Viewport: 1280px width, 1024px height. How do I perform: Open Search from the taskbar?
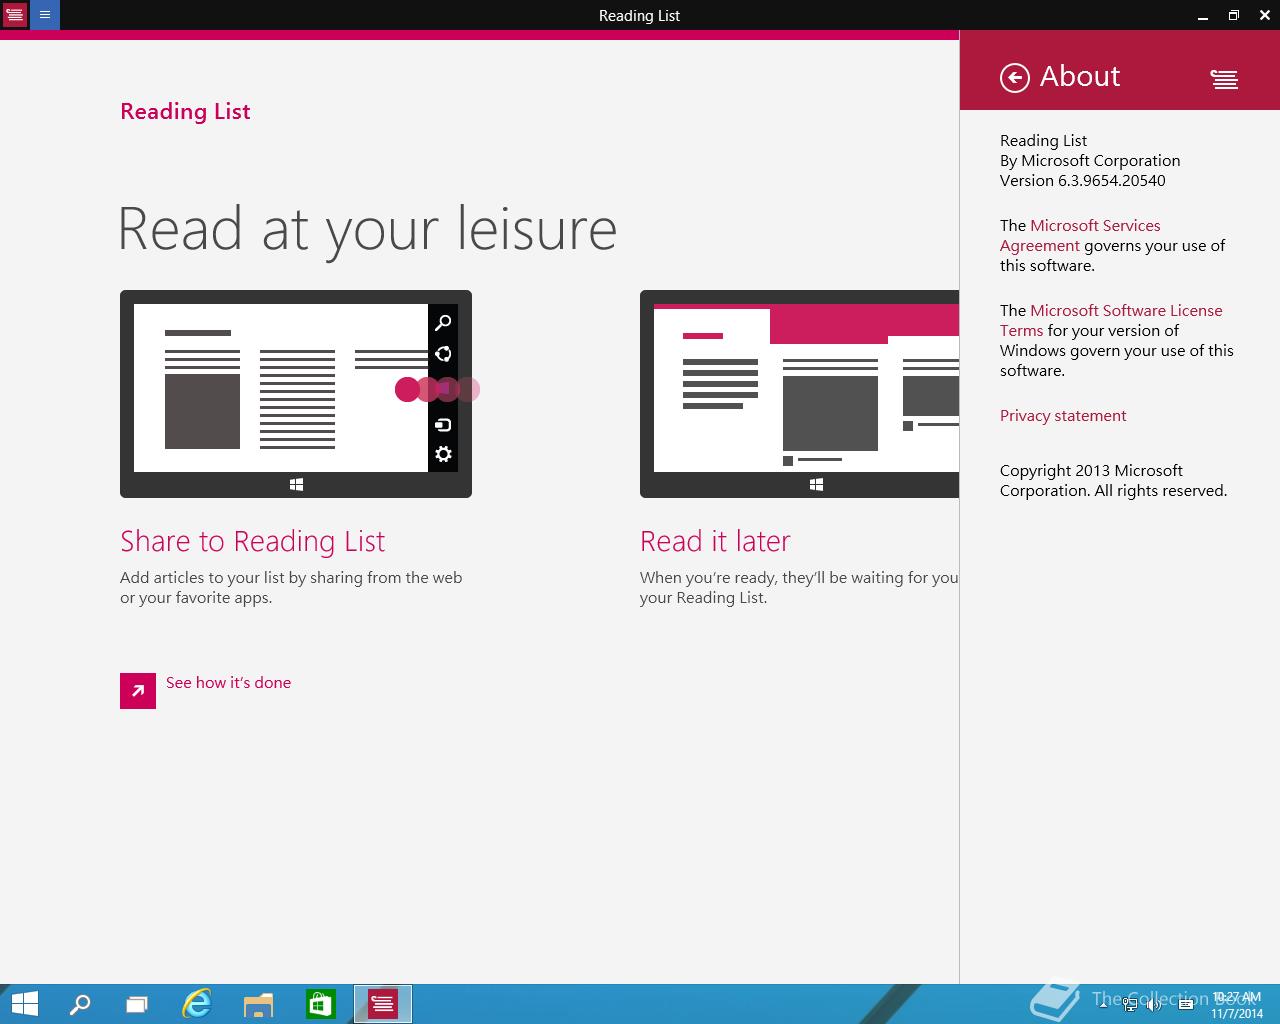point(80,1004)
